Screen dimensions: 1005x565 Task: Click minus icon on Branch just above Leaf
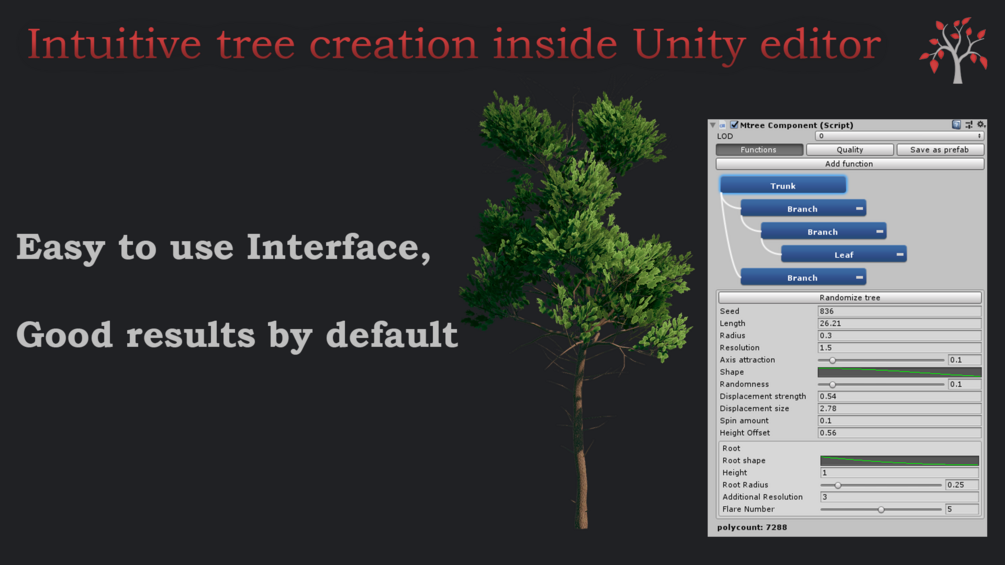click(879, 231)
